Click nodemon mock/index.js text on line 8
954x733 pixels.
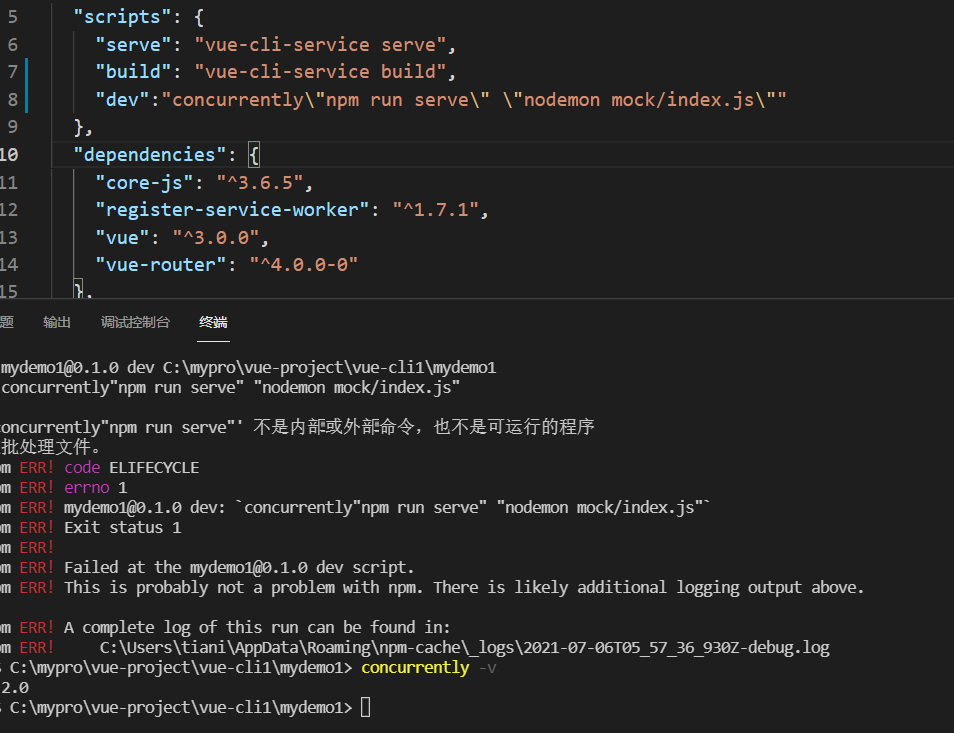(x=639, y=99)
